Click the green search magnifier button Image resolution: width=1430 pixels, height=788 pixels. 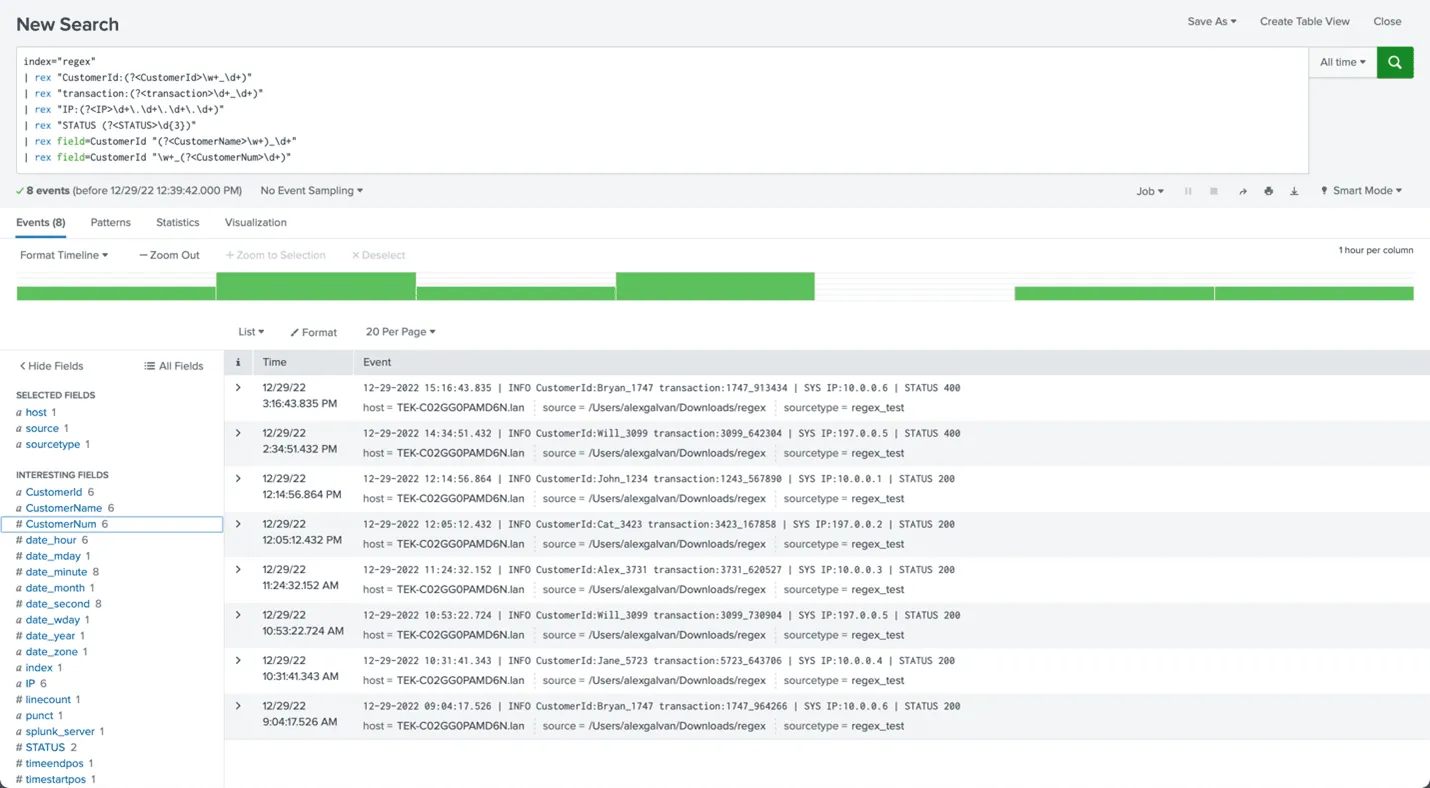1394,62
